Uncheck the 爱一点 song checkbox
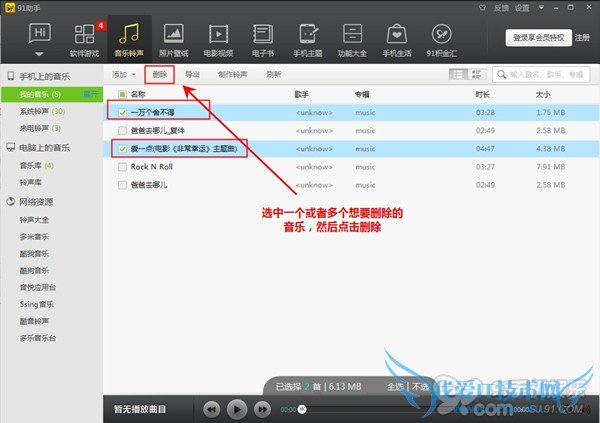The image size is (600, 423). [x=122, y=149]
